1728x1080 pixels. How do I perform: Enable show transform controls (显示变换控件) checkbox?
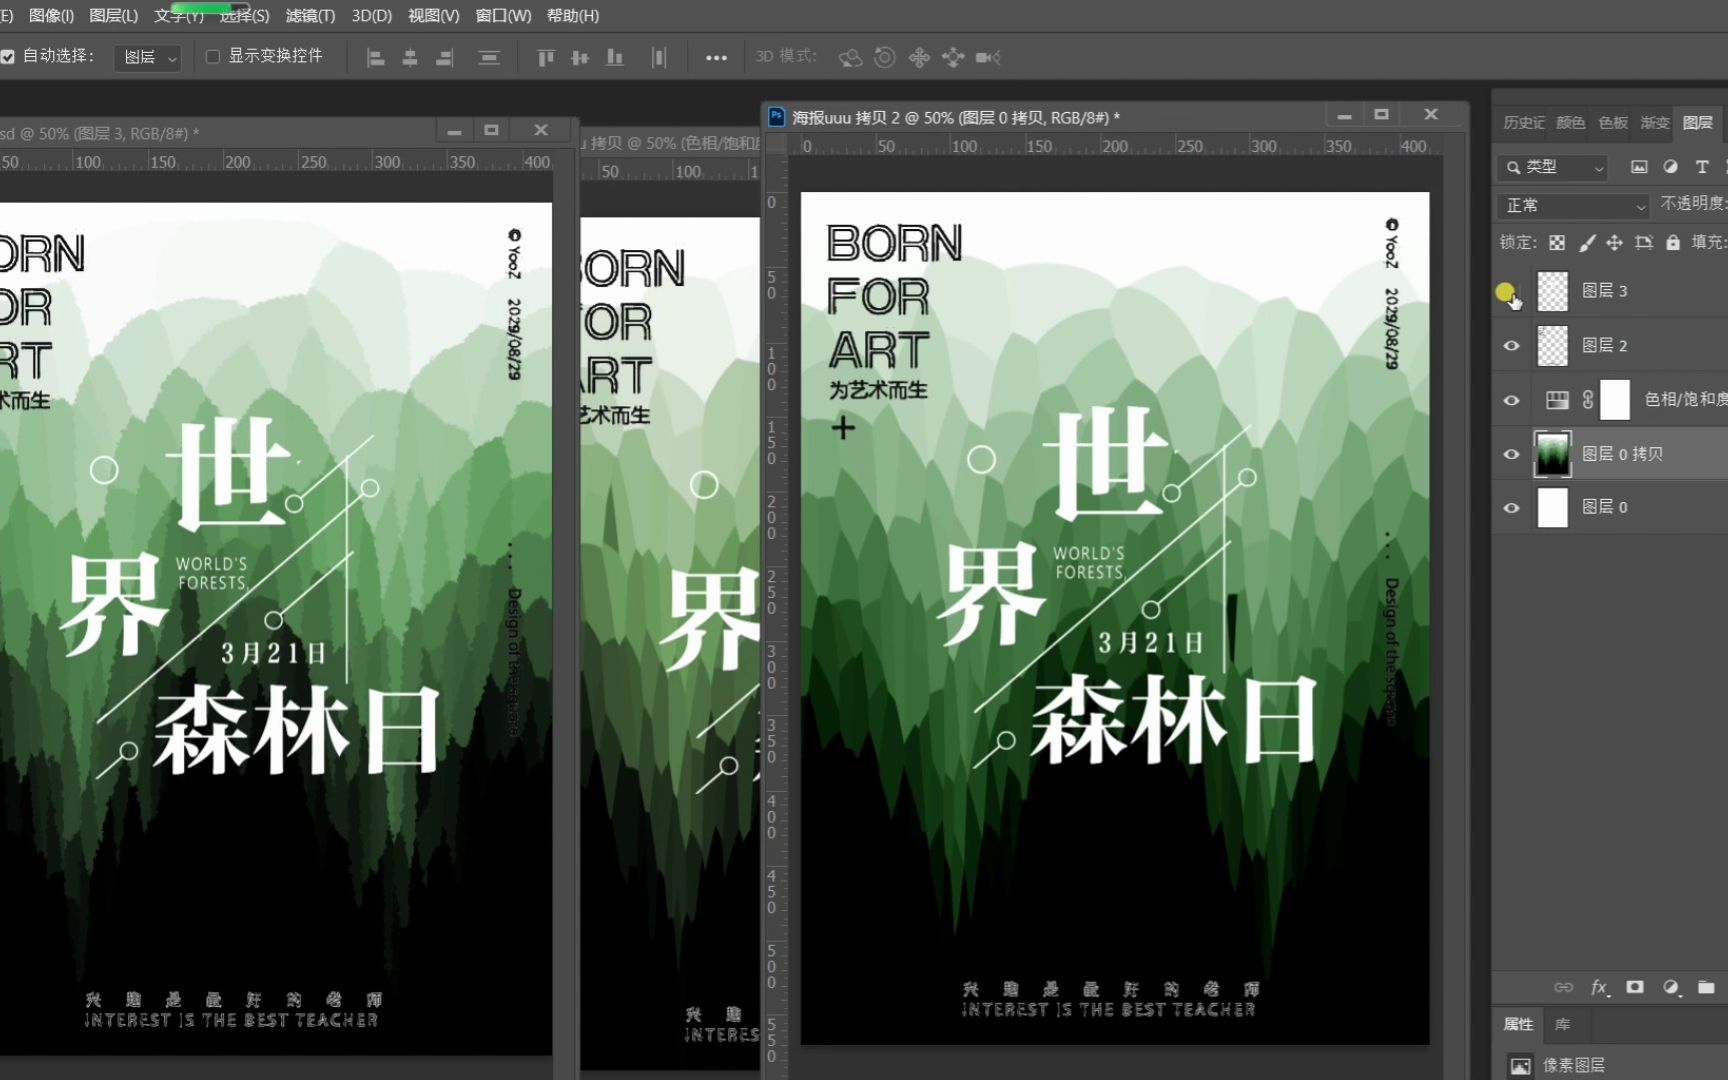[213, 57]
